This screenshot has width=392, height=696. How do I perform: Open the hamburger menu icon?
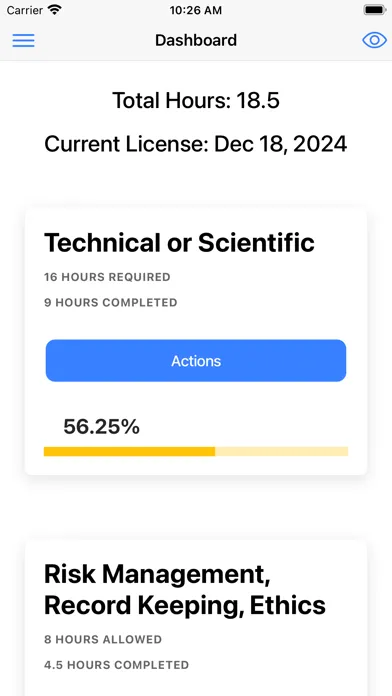(24, 40)
